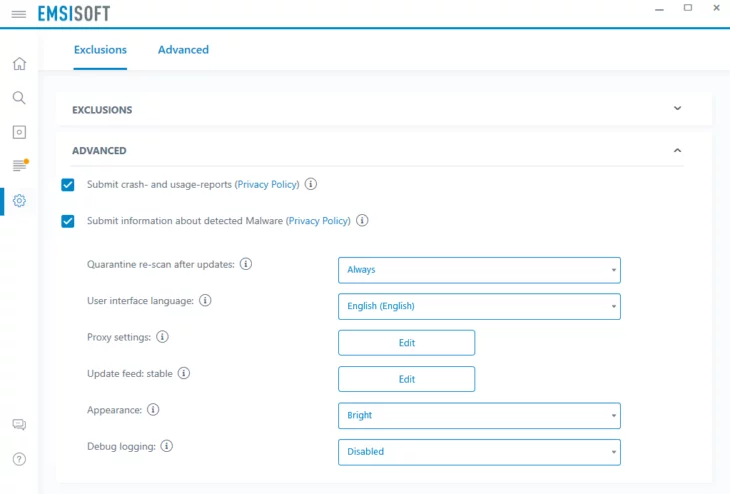Open the Quarantine re-scan Always dropdown
The height and width of the screenshot is (494, 730).
479,270
